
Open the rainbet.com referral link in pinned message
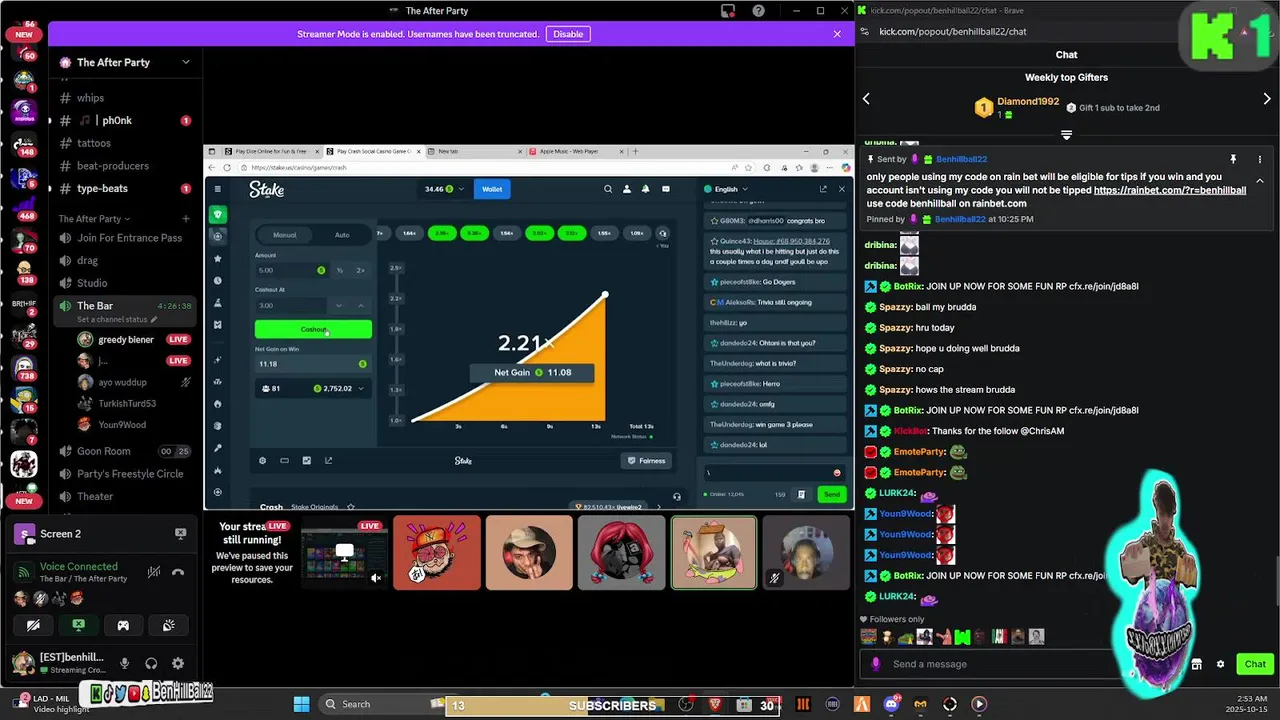coord(1169,190)
